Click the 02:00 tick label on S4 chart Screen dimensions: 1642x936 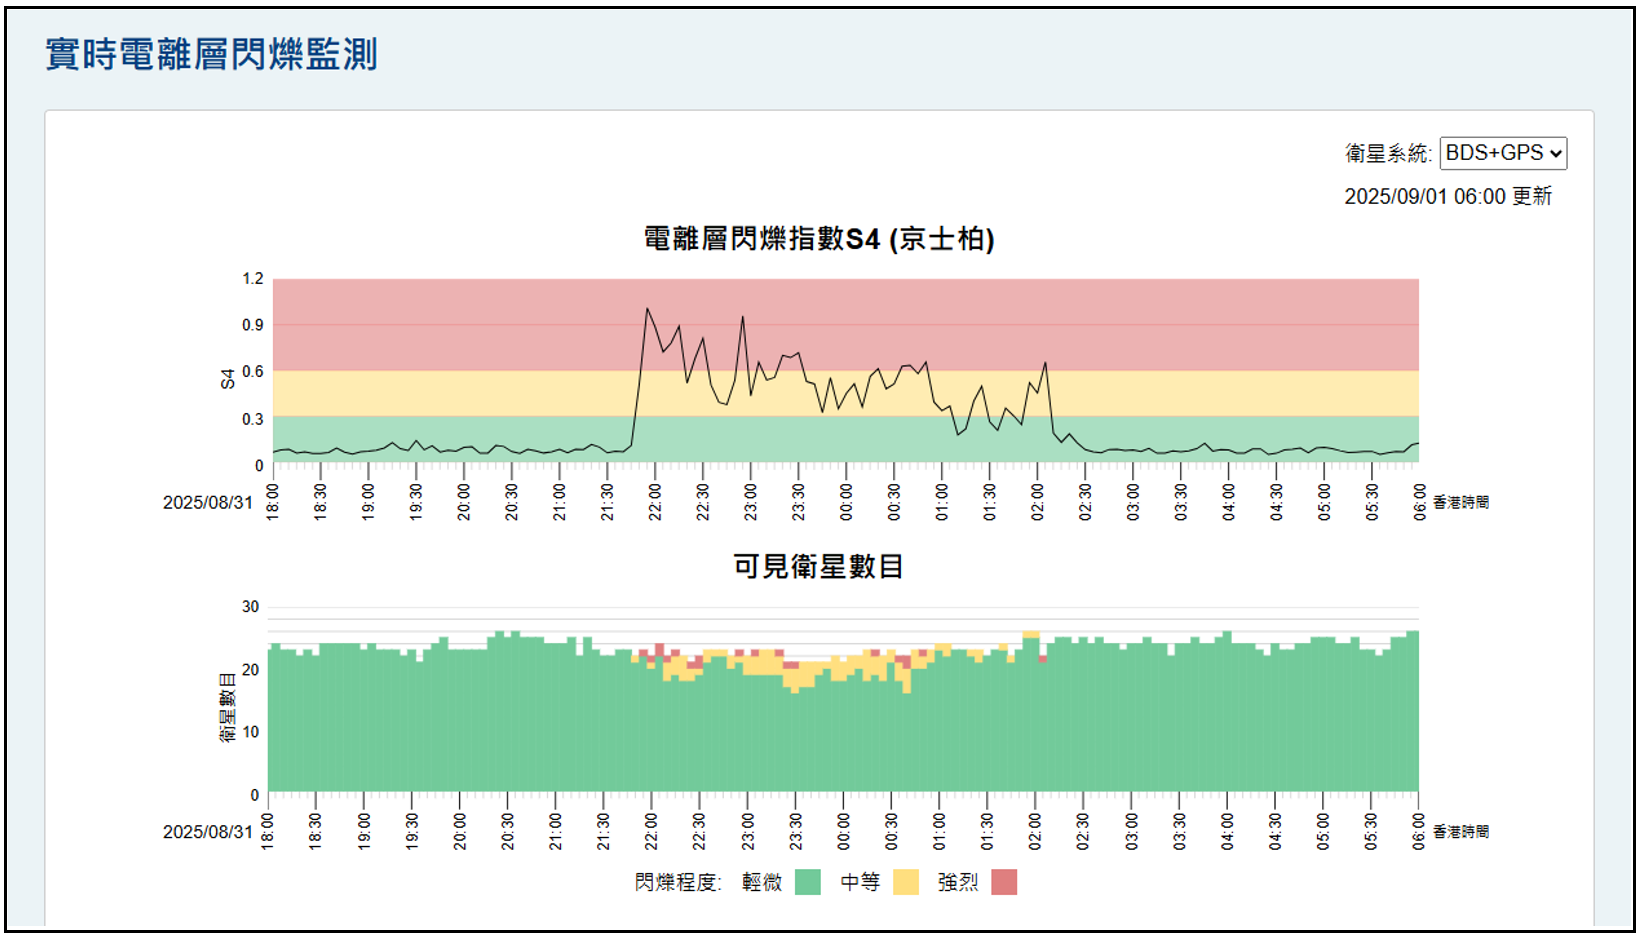coord(1038,502)
